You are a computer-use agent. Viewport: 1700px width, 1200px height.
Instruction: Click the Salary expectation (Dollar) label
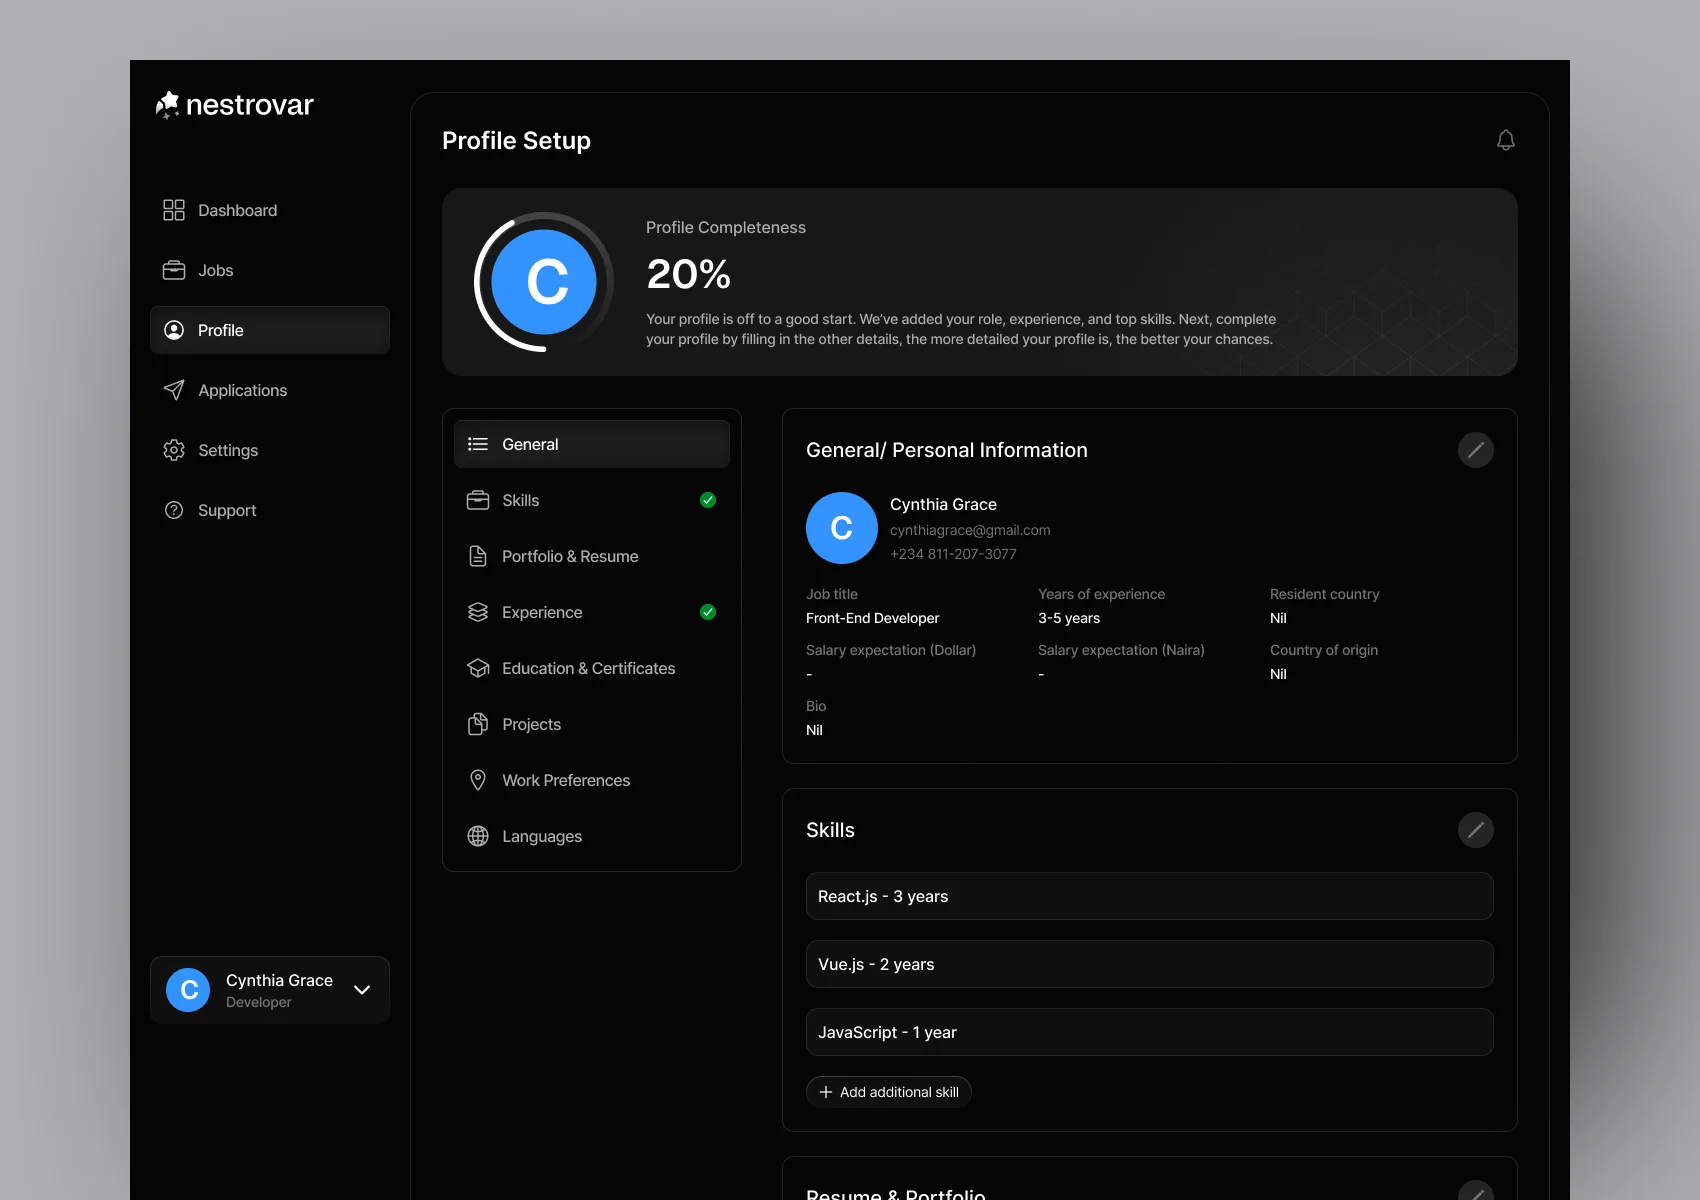click(891, 650)
